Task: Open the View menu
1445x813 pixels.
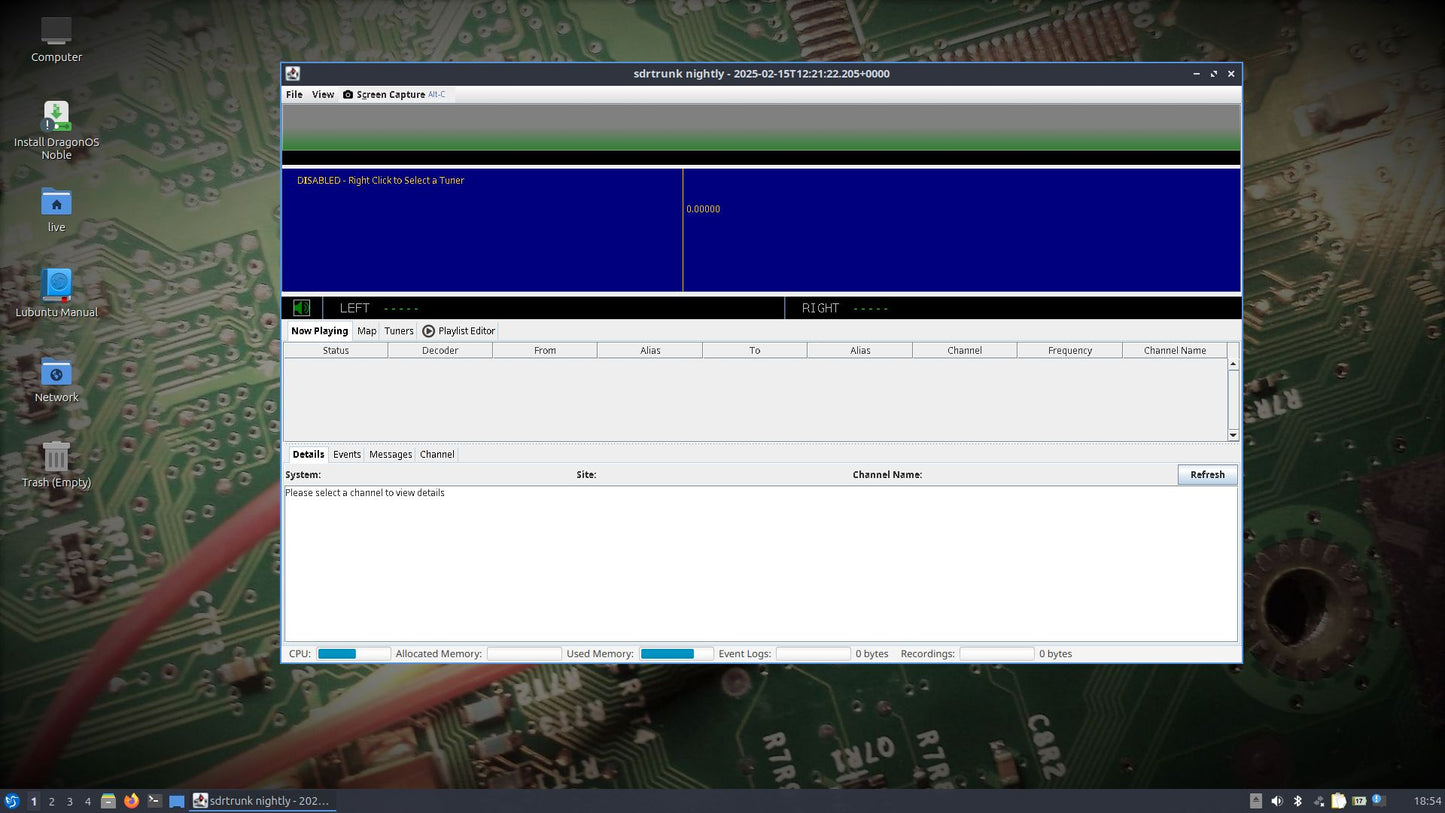Action: coord(323,94)
